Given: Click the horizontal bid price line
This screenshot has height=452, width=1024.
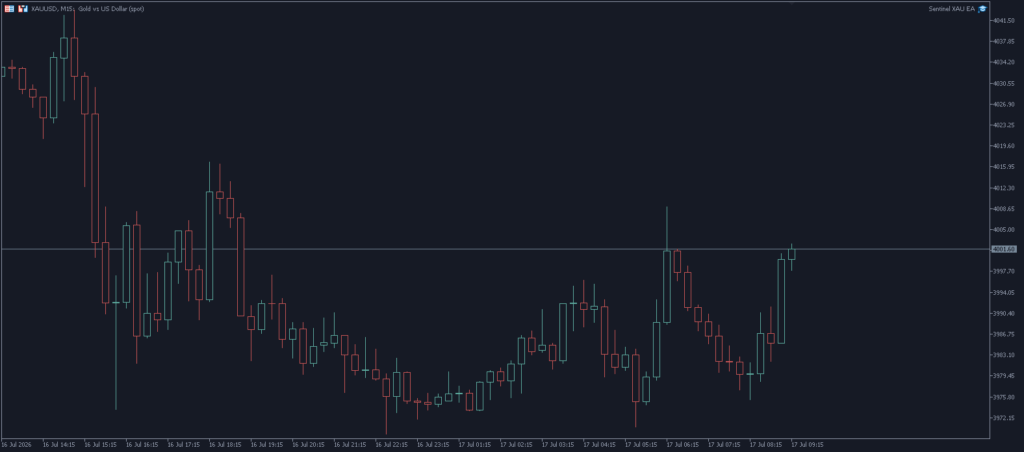Looking at the screenshot, I should click(x=495, y=250).
